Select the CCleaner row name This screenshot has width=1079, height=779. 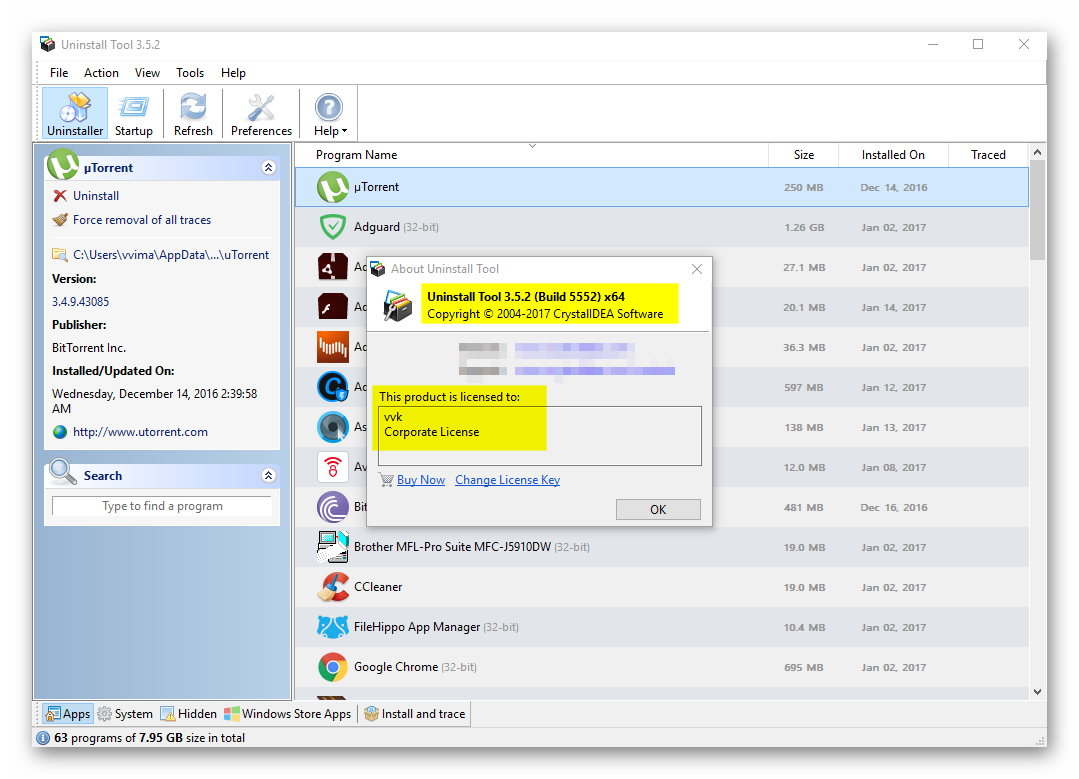pos(378,587)
